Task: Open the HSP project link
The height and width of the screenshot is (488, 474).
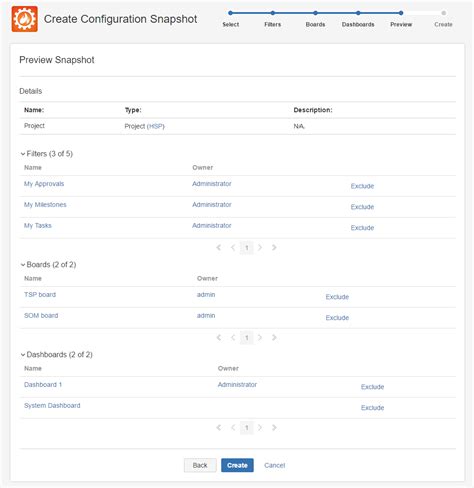Action: pyautogui.click(x=156, y=126)
